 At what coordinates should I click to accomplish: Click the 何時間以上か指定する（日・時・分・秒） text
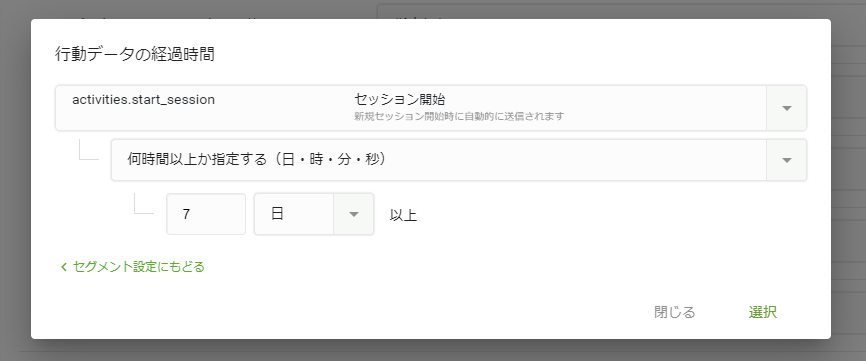click(x=256, y=159)
